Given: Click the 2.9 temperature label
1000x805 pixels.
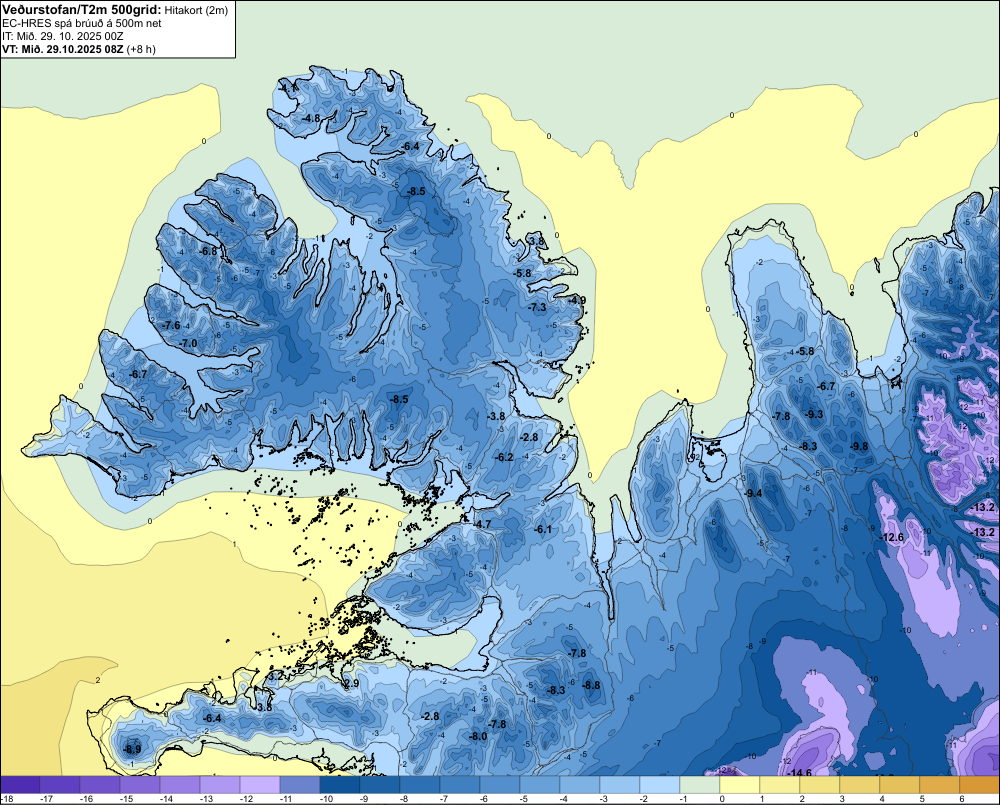Looking at the screenshot, I should pos(352,684).
